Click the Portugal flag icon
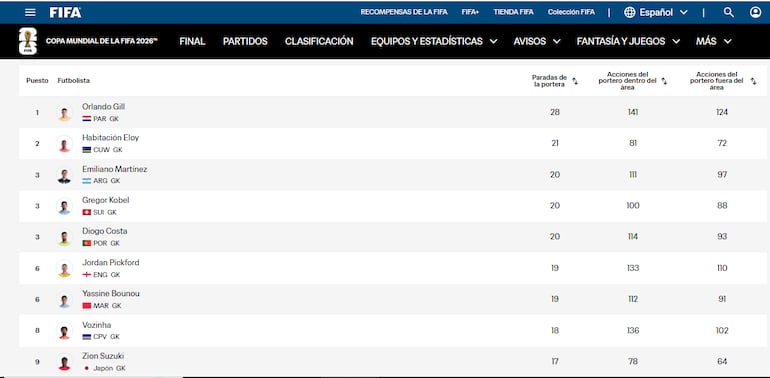770x378 pixels. tap(86, 243)
